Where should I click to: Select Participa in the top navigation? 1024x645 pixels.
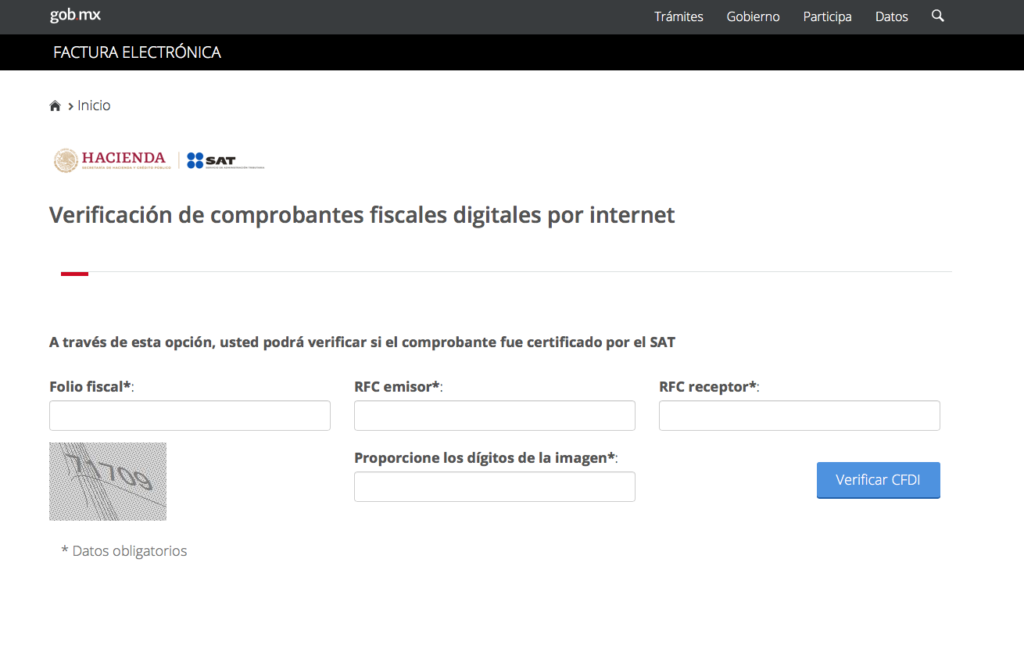pyautogui.click(x=827, y=17)
